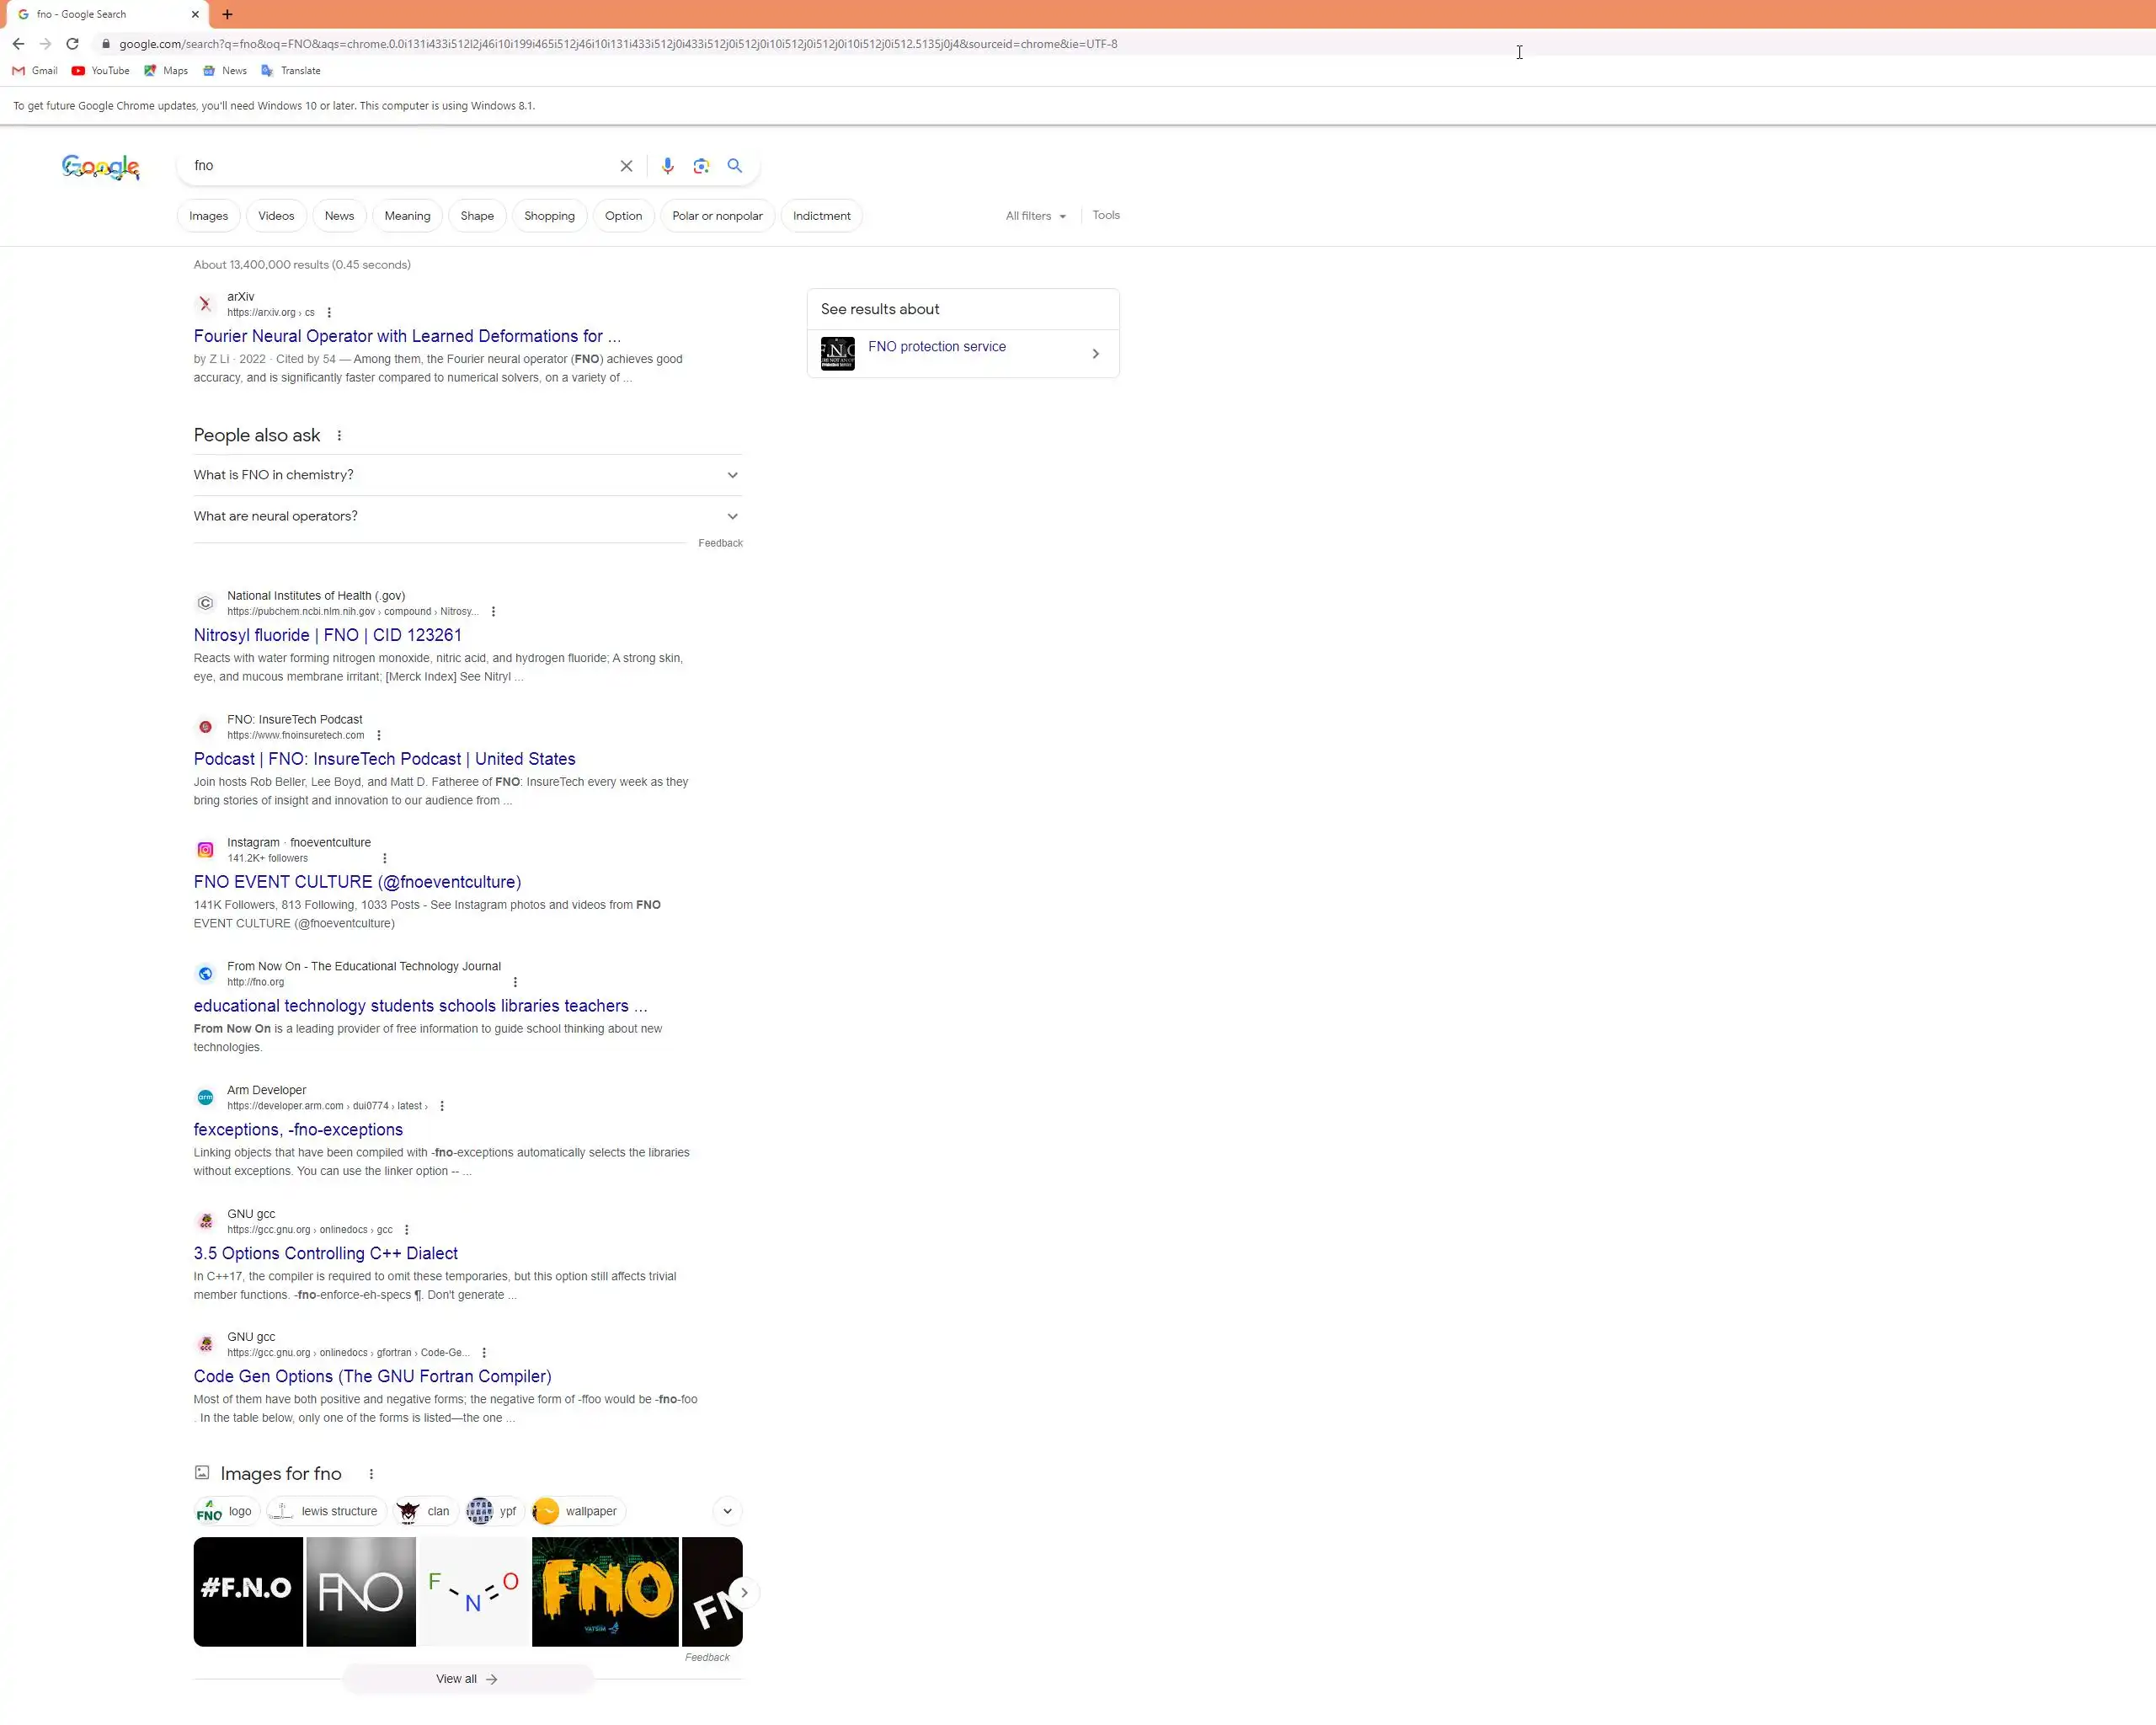The width and height of the screenshot is (2156, 1725).
Task: Open three-dot menu beside arXiv result
Action: [x=329, y=313]
